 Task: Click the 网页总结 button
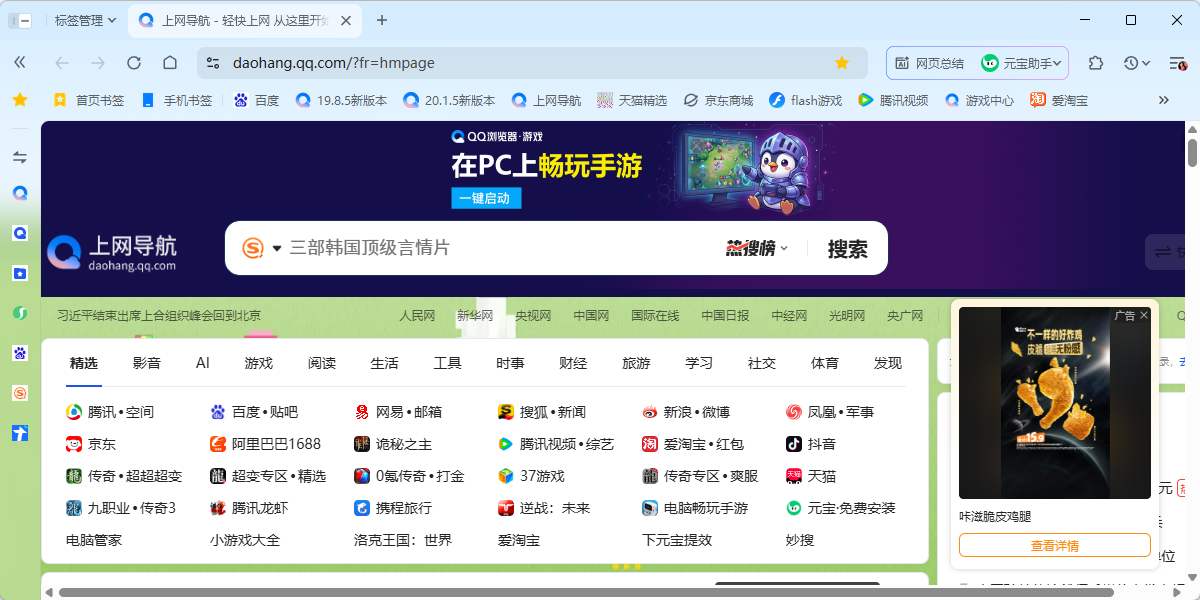929,63
